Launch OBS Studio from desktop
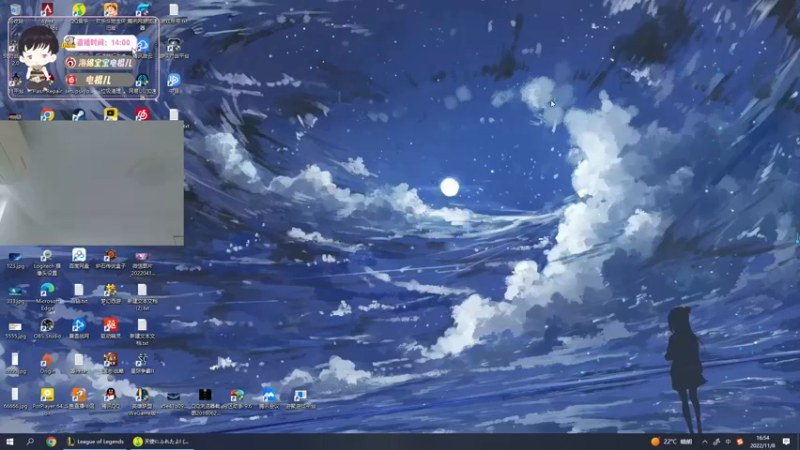 47,329
